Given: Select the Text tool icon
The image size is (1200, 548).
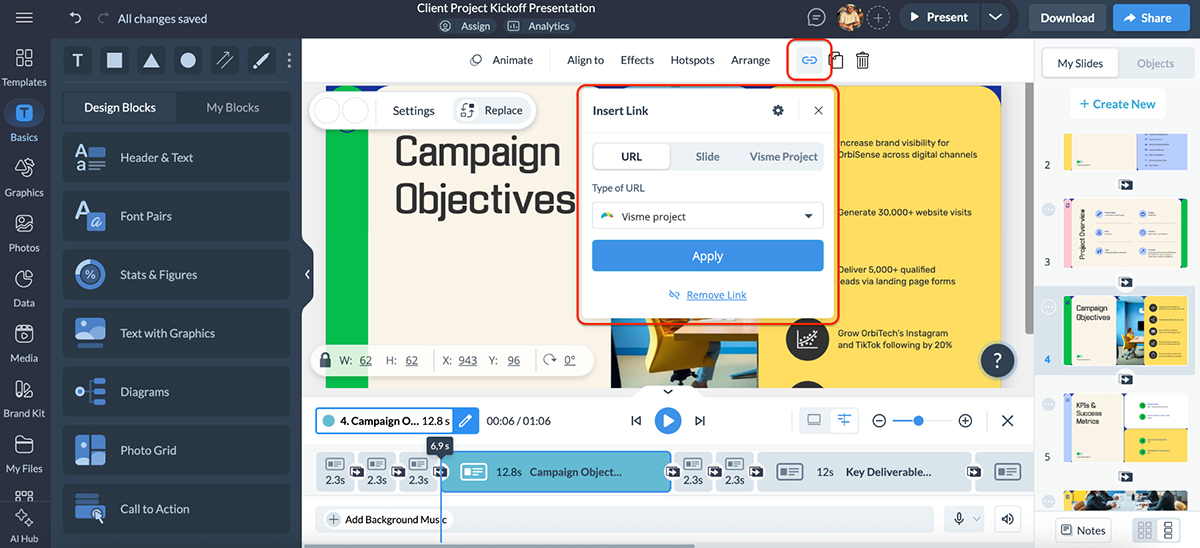Looking at the screenshot, I should pyautogui.click(x=78, y=61).
